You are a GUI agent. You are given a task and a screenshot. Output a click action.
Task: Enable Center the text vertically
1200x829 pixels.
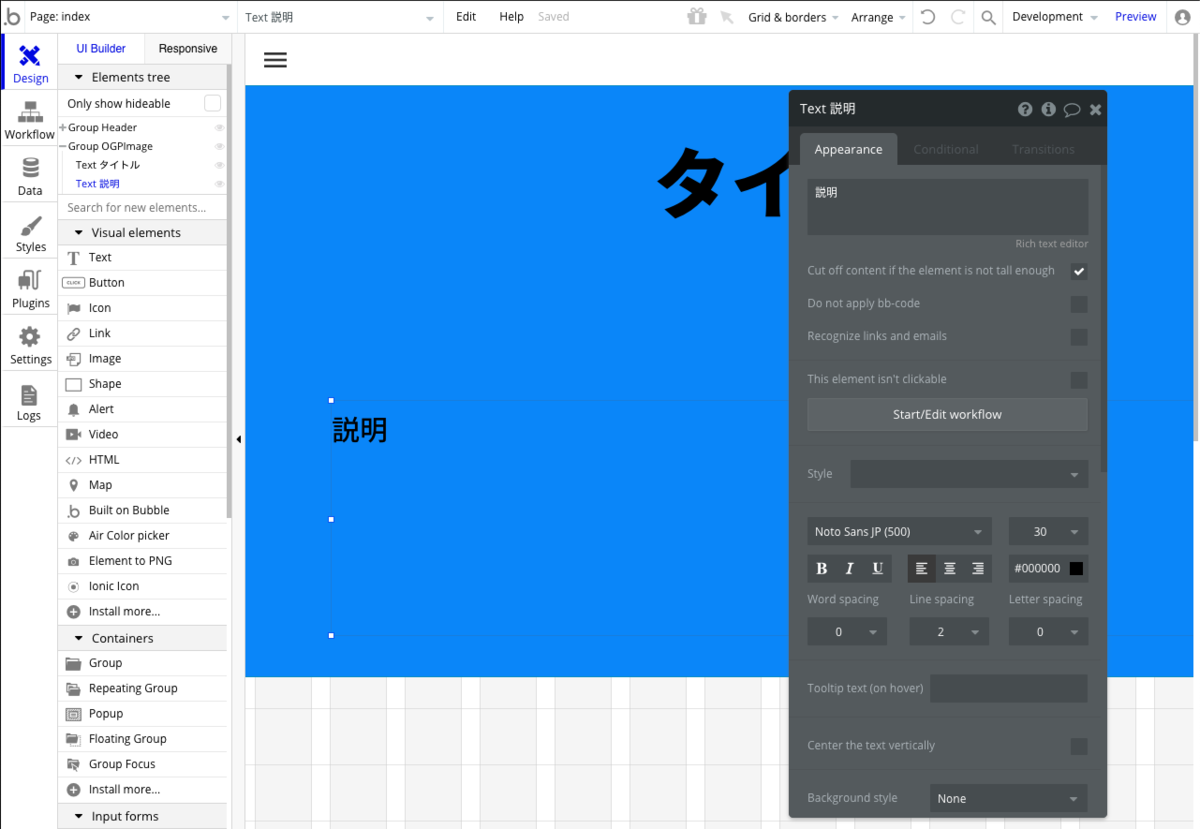[1079, 746]
